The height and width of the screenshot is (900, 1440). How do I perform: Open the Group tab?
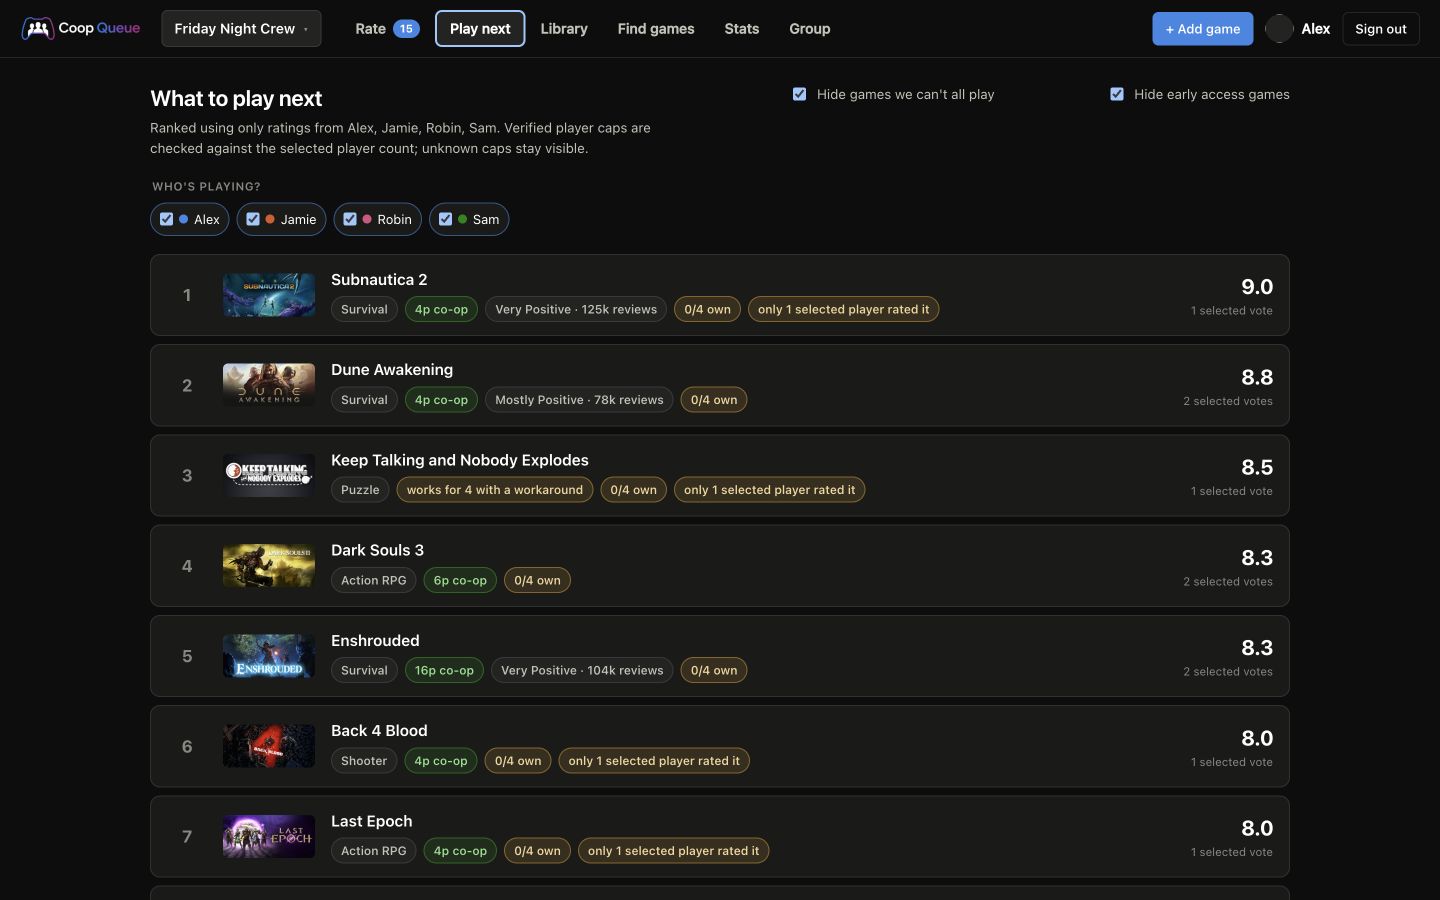pos(810,28)
